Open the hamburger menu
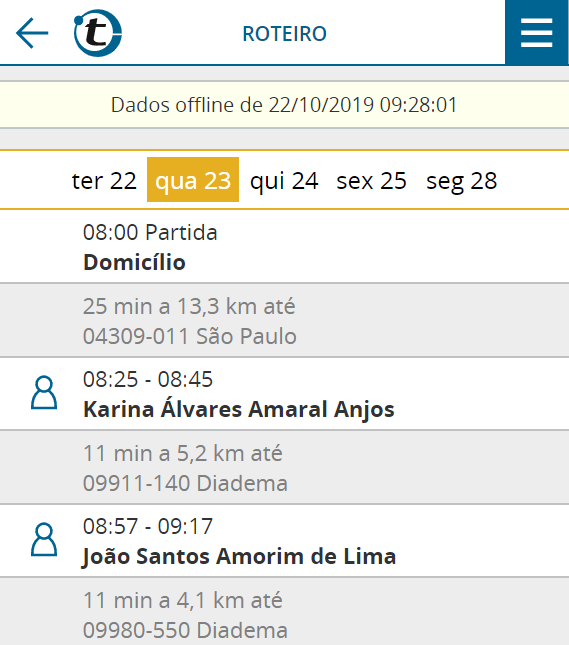569x645 pixels. (x=536, y=32)
